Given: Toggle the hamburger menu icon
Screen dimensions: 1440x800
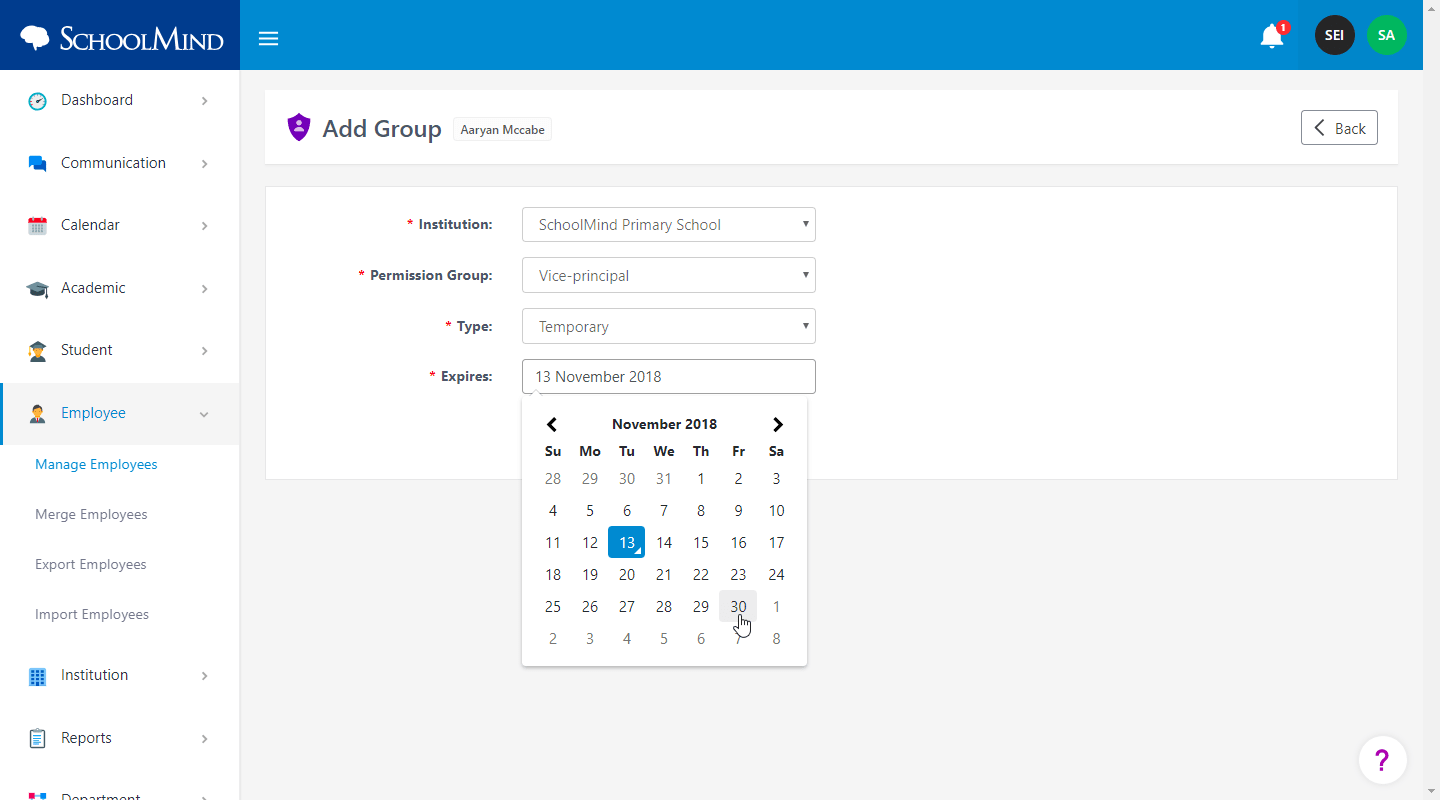Looking at the screenshot, I should coord(268,38).
